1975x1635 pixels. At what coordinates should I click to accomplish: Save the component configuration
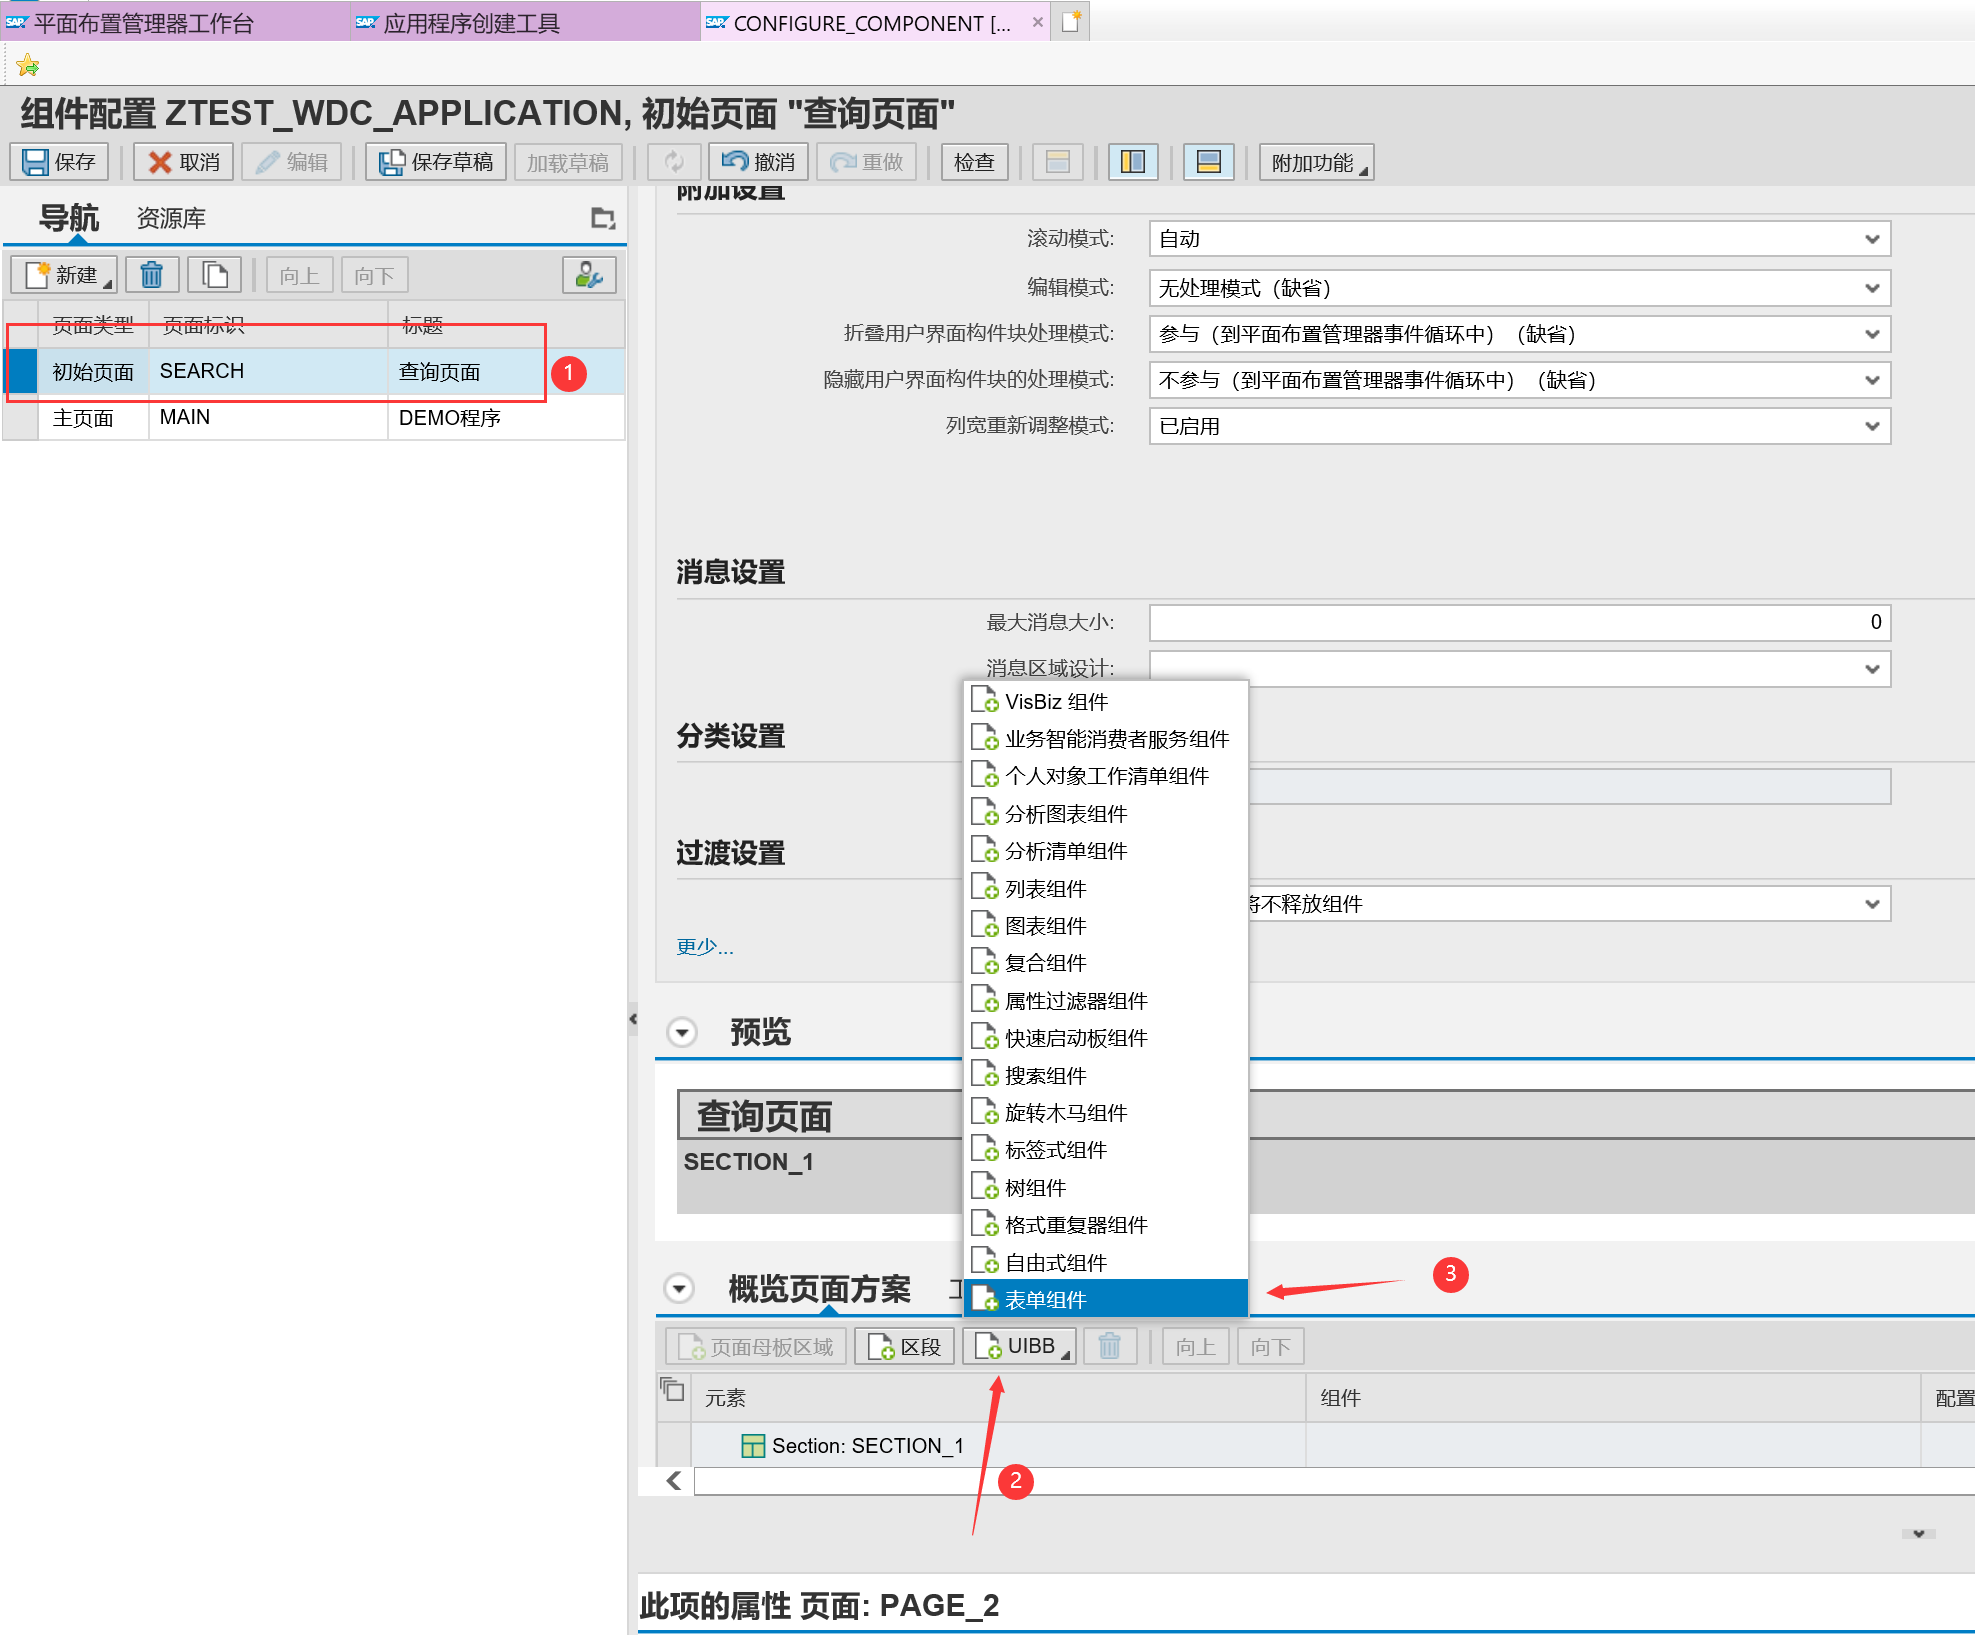pyautogui.click(x=58, y=161)
